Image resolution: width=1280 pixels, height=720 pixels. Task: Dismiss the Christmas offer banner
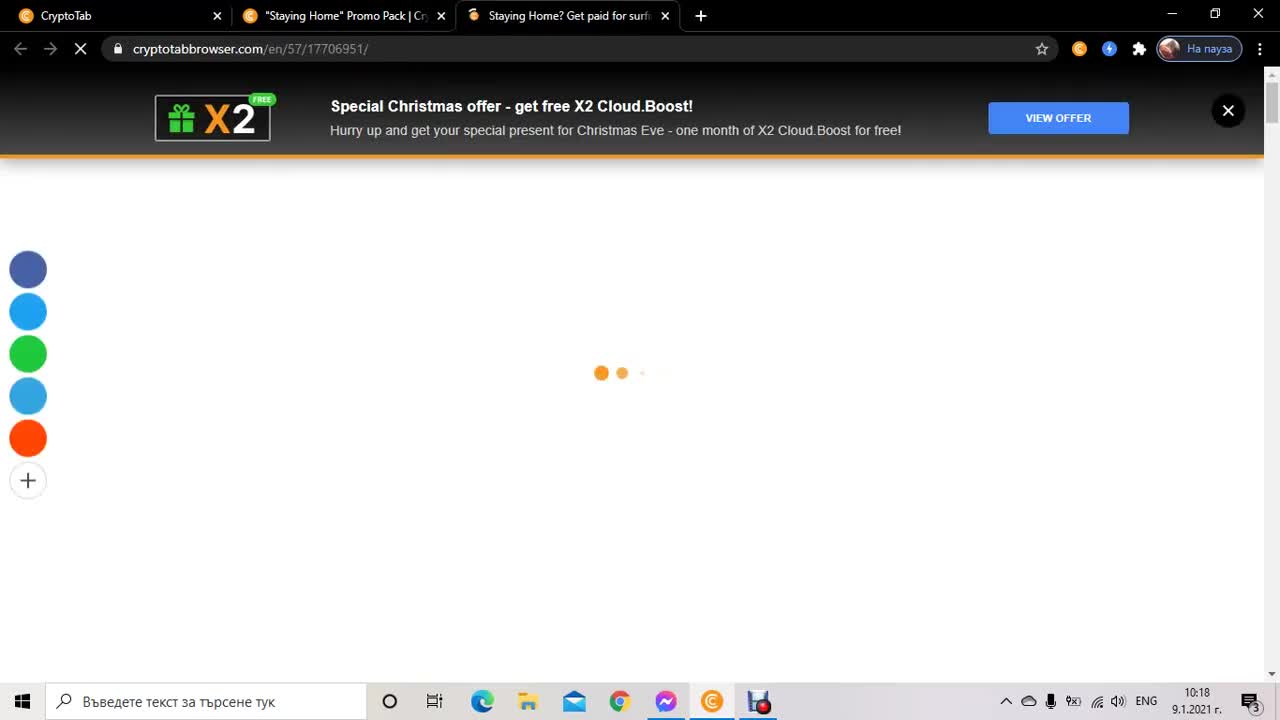tap(1228, 111)
